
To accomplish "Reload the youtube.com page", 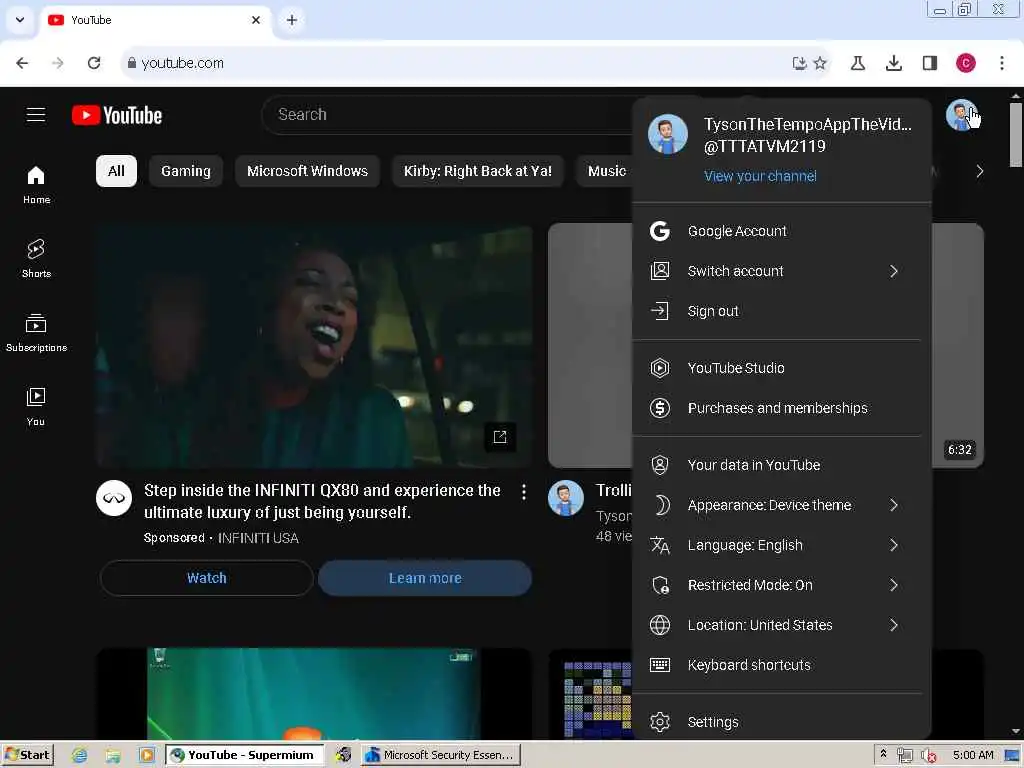I will click(94, 63).
